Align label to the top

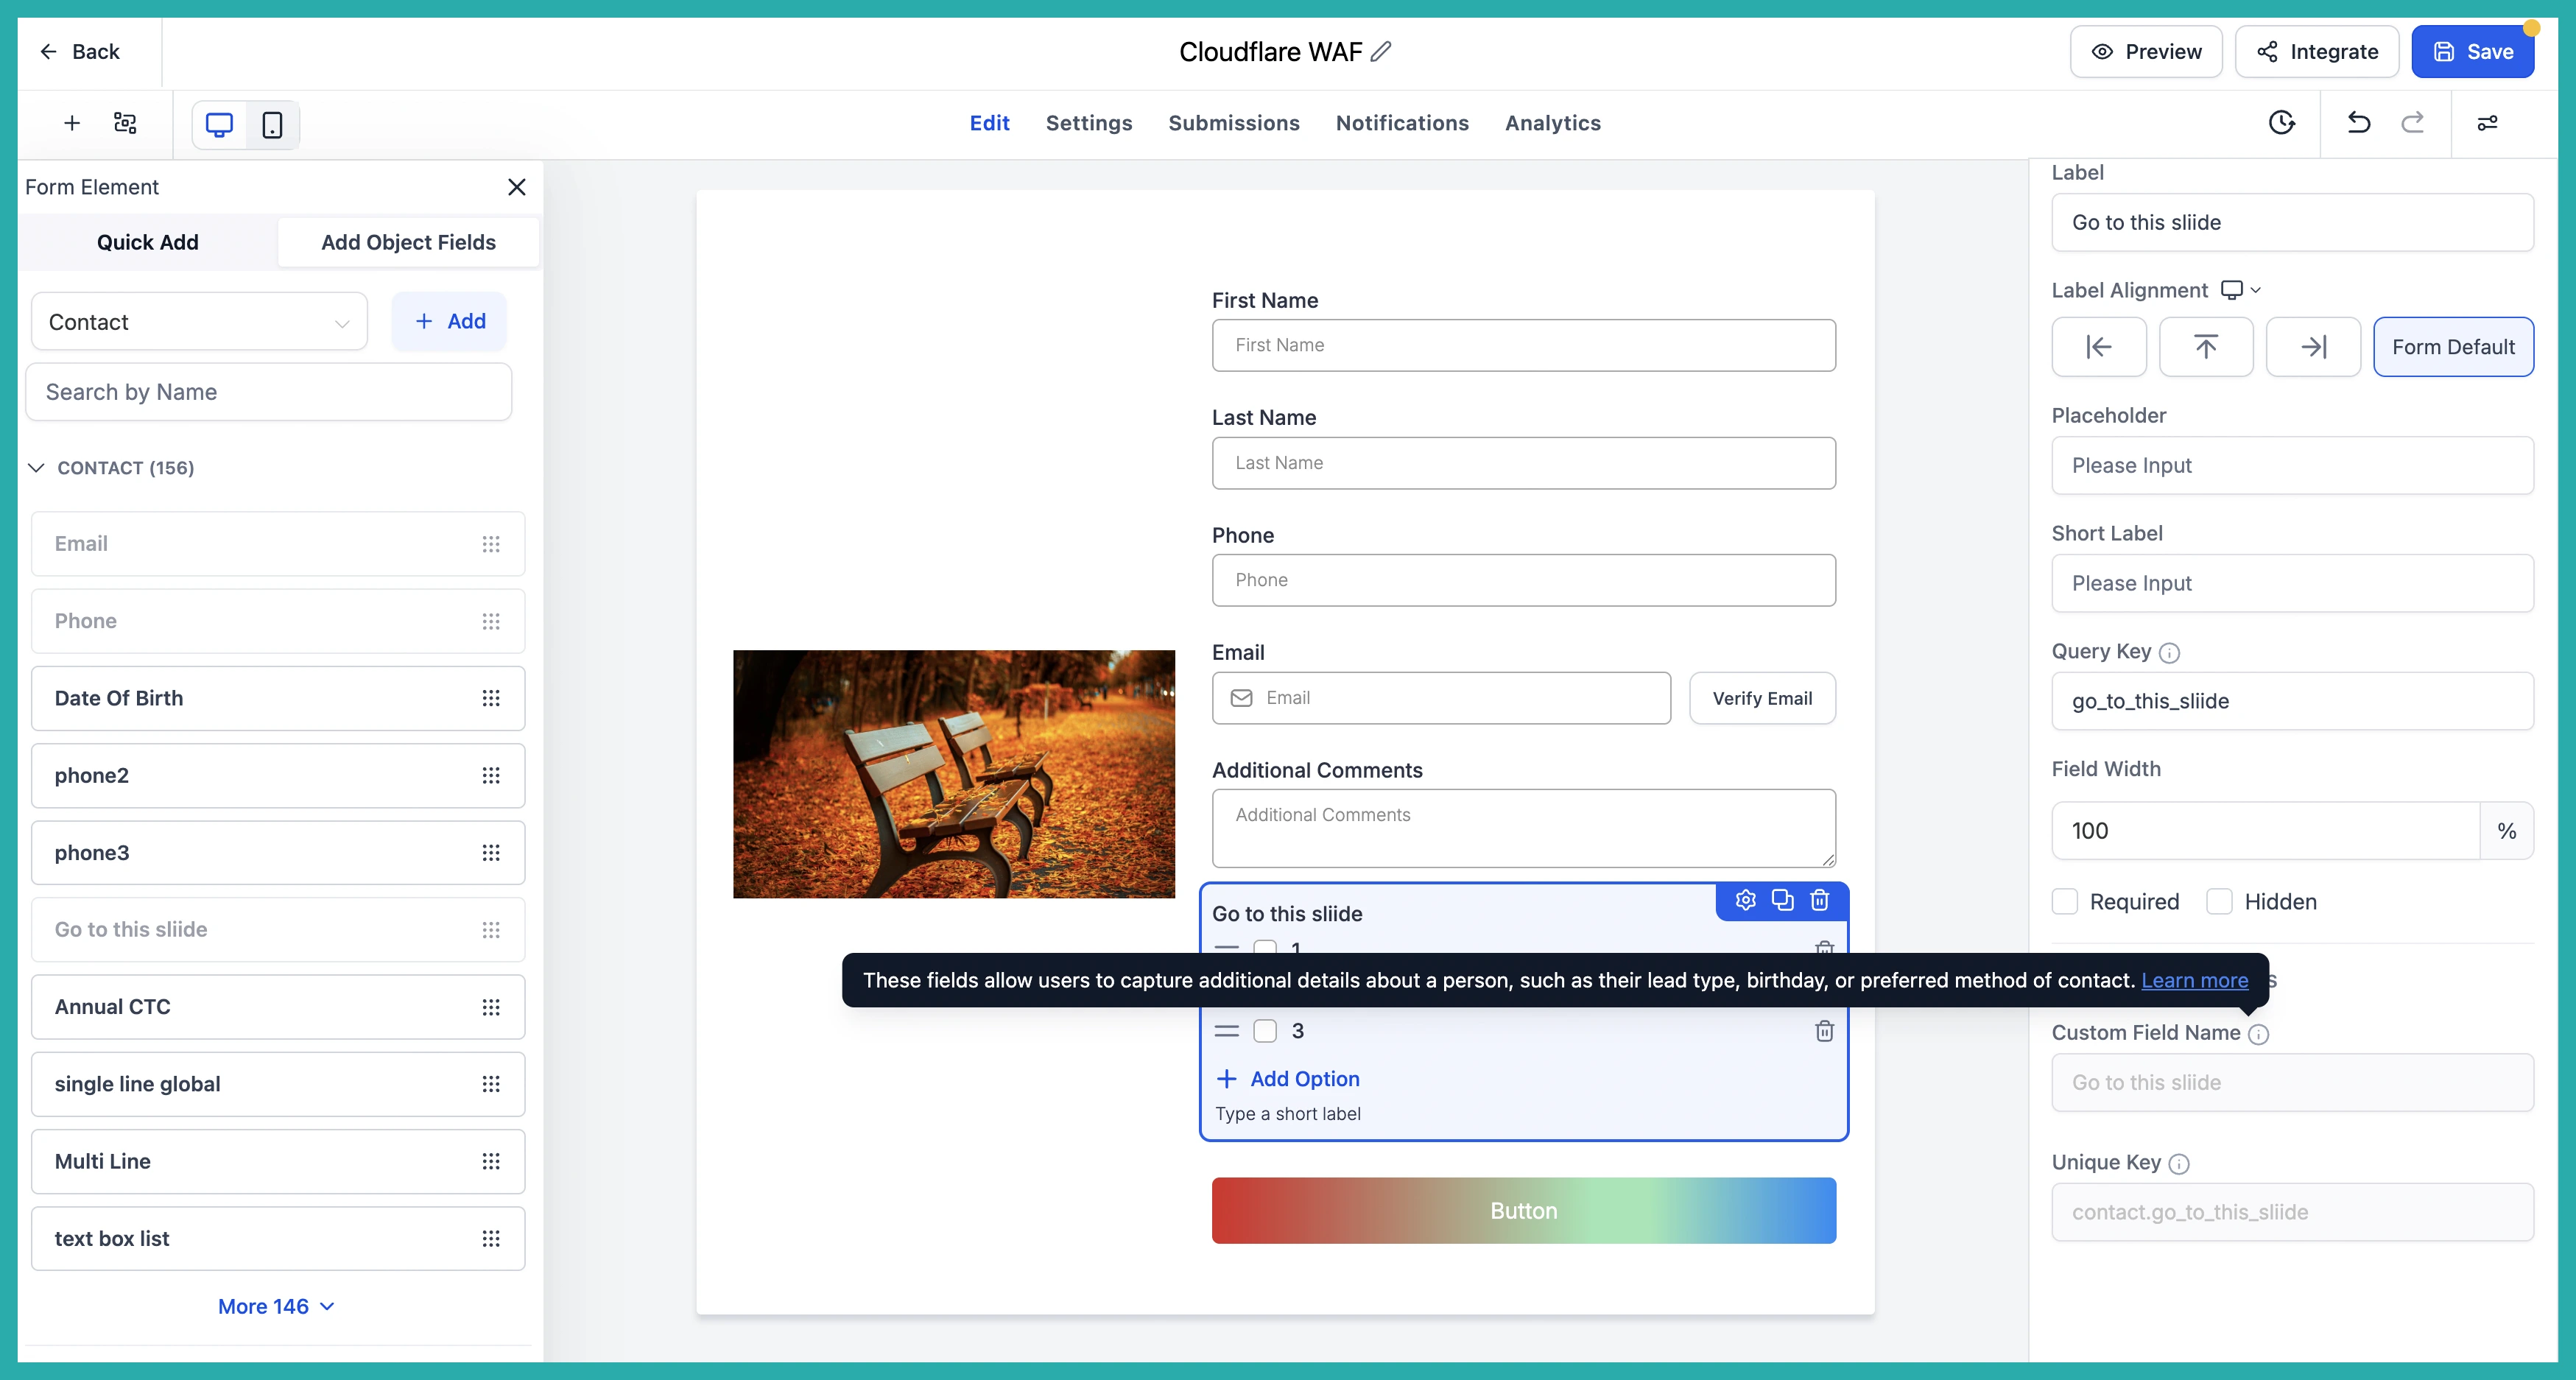coord(2205,347)
